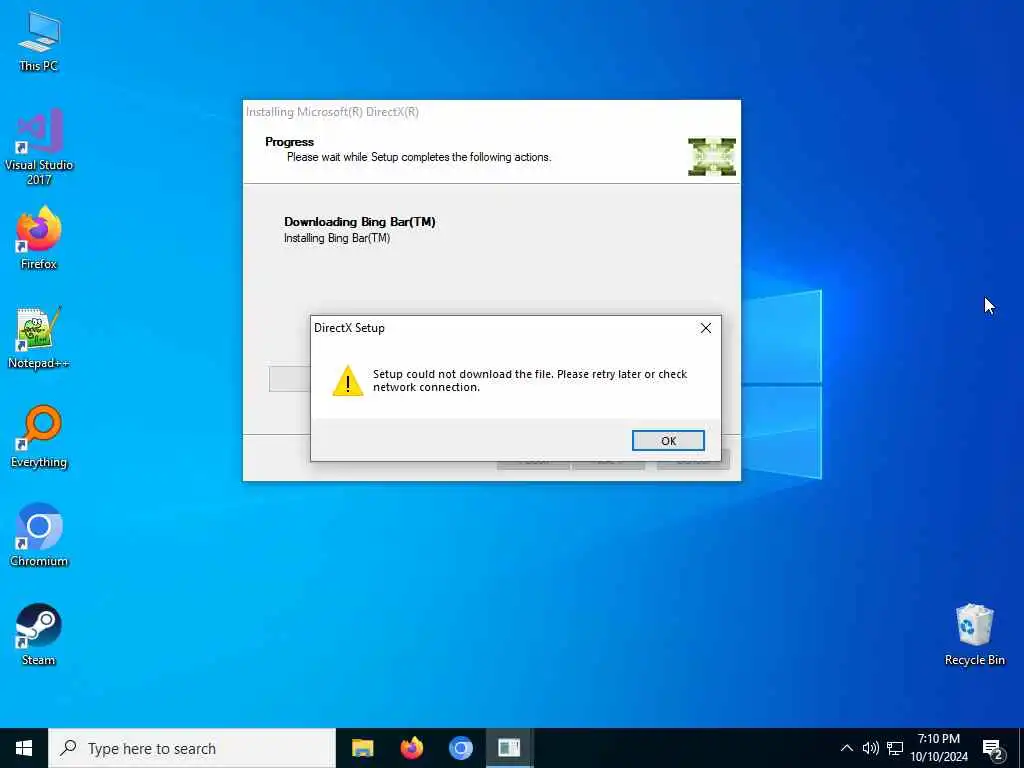Screen dimensions: 1024x768
Task: Click the Progress heading in installer
Action: (x=289, y=142)
